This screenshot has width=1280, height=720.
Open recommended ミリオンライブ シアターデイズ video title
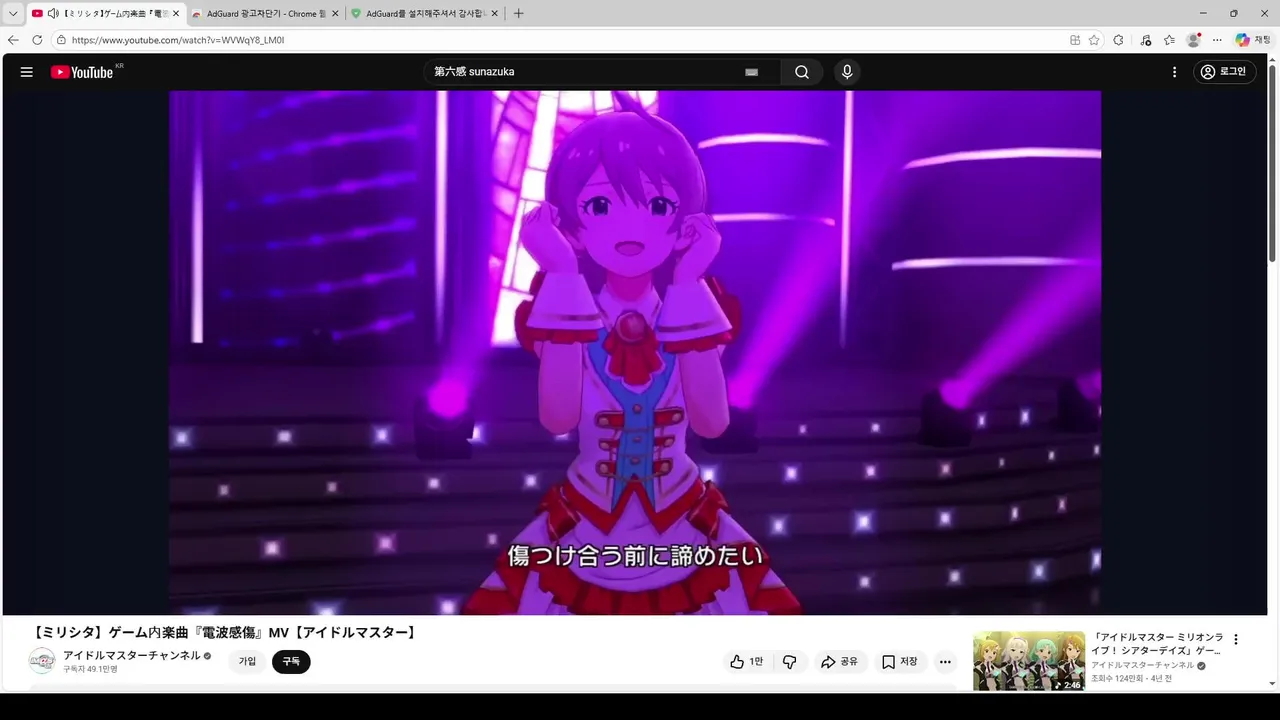pos(1156,644)
